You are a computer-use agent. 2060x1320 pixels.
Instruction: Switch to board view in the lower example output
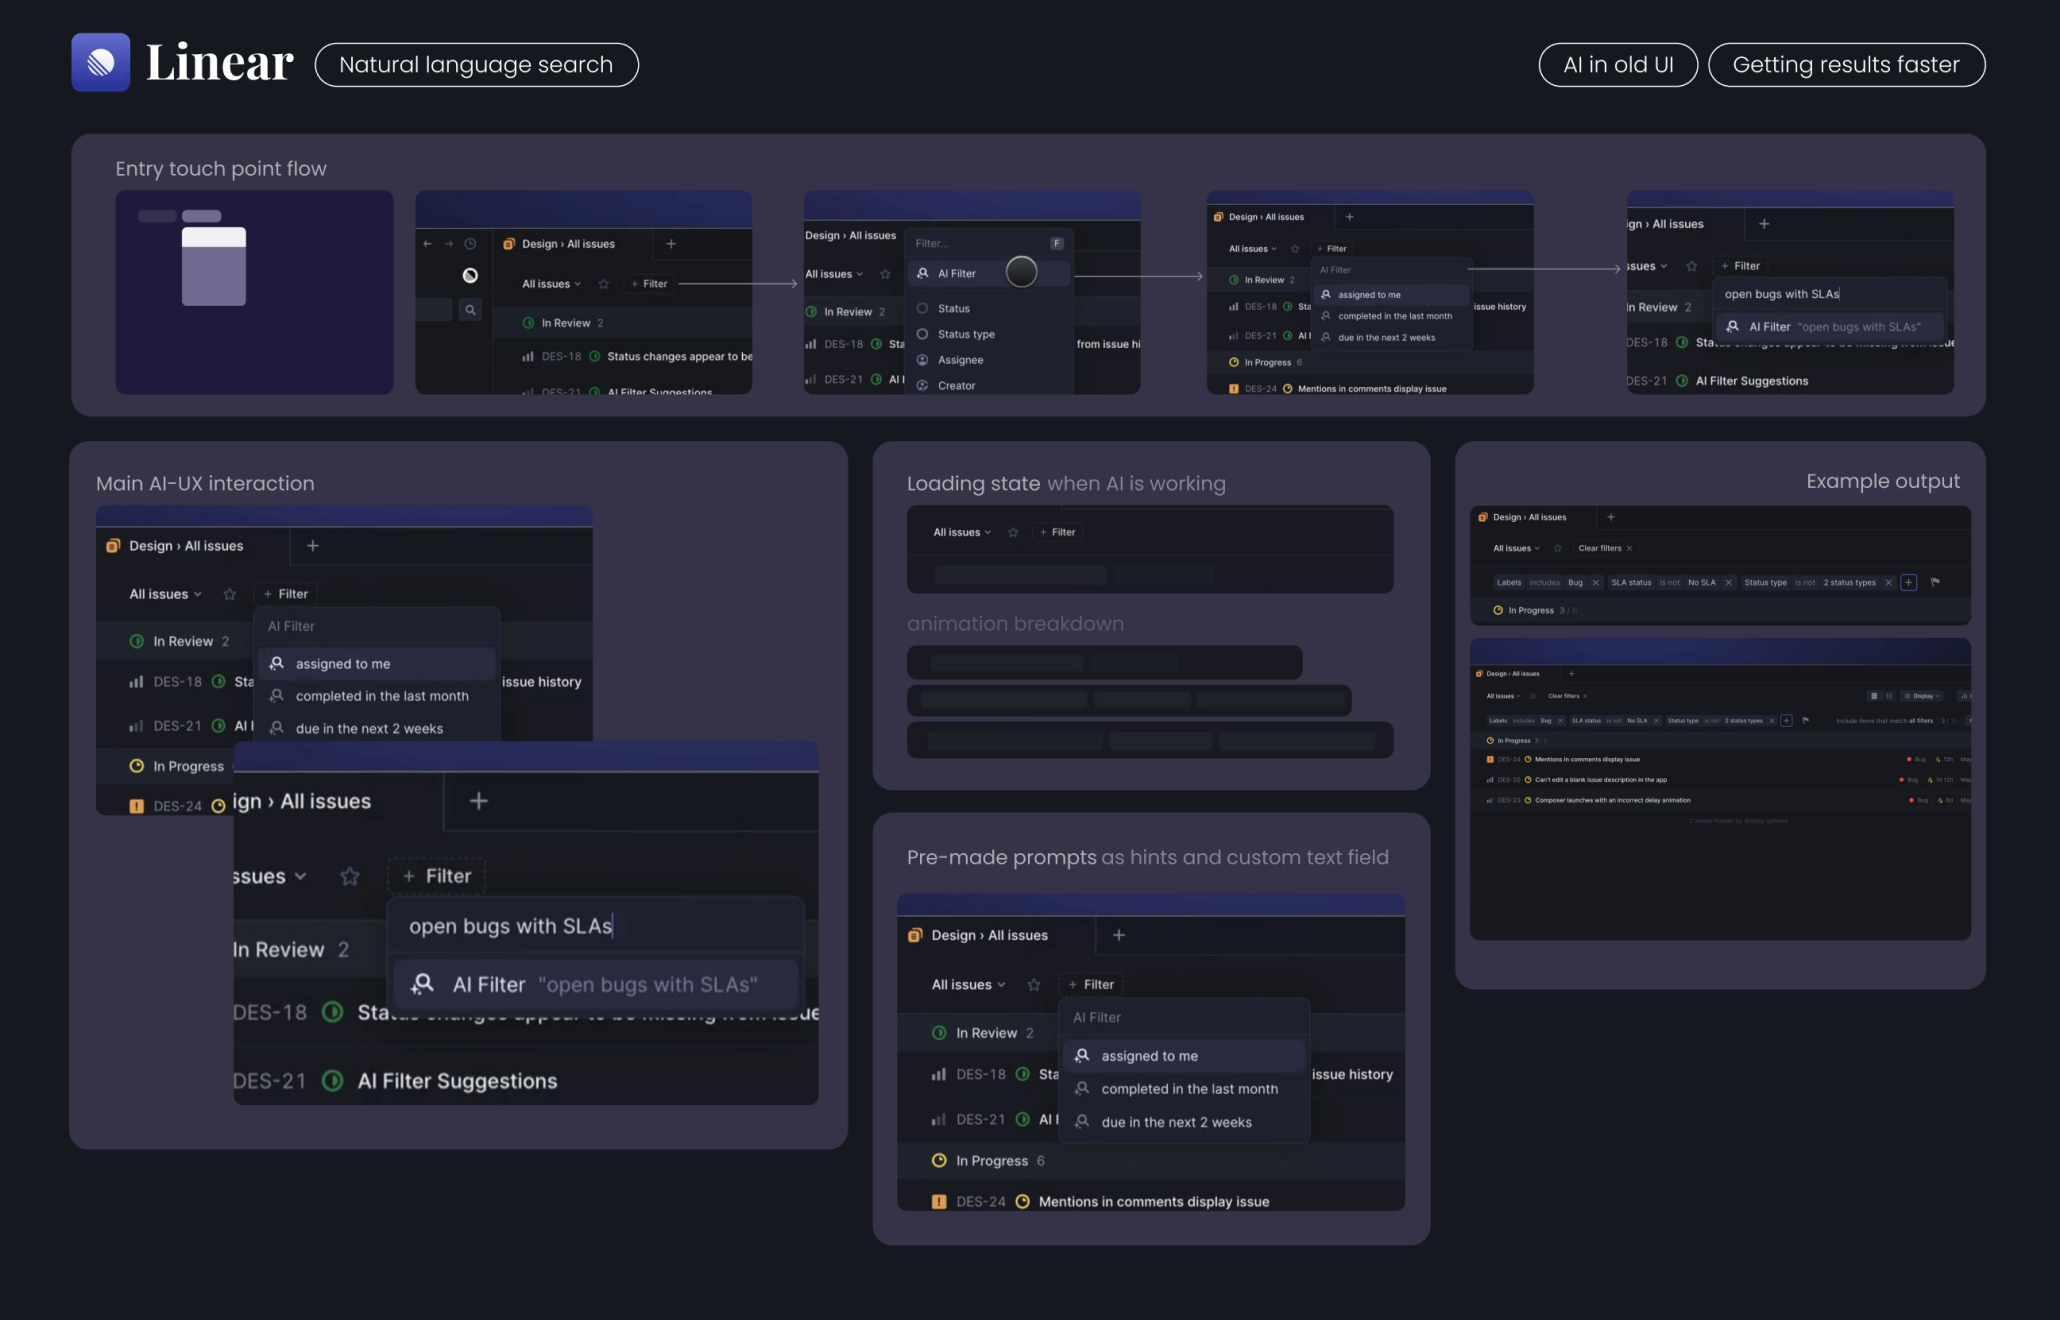tap(1889, 696)
